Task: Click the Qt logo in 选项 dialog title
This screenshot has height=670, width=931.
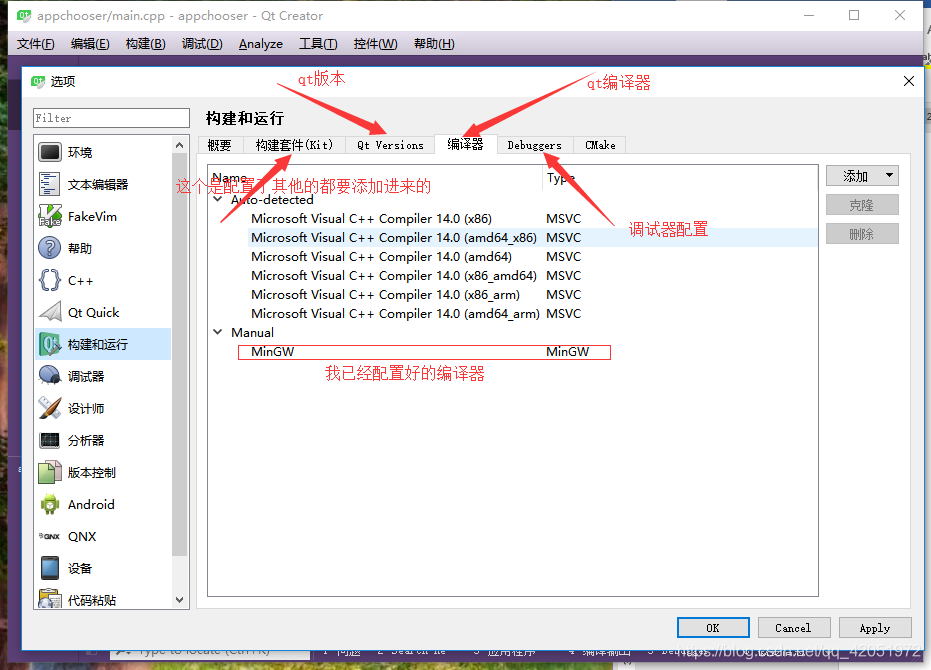Action: click(x=38, y=81)
